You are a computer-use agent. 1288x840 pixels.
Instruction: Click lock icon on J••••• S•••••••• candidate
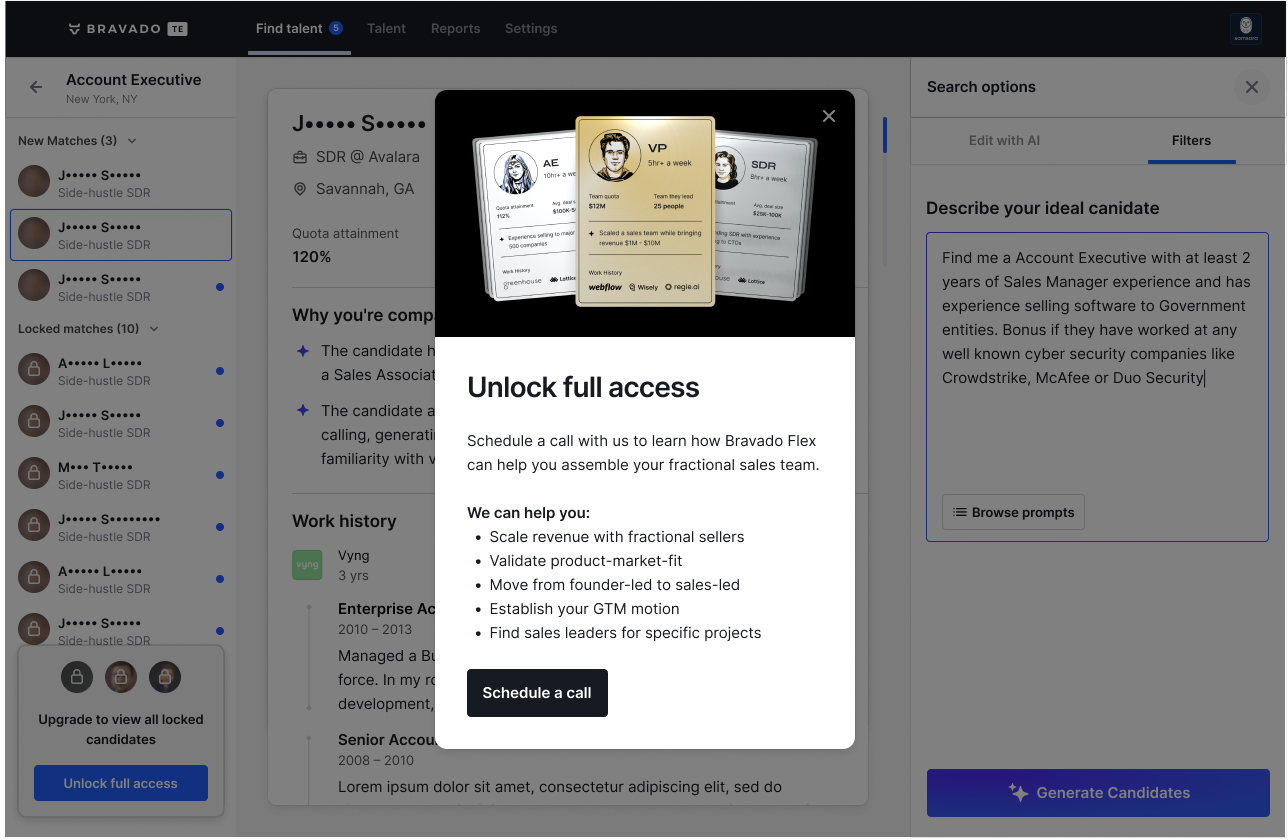34,526
